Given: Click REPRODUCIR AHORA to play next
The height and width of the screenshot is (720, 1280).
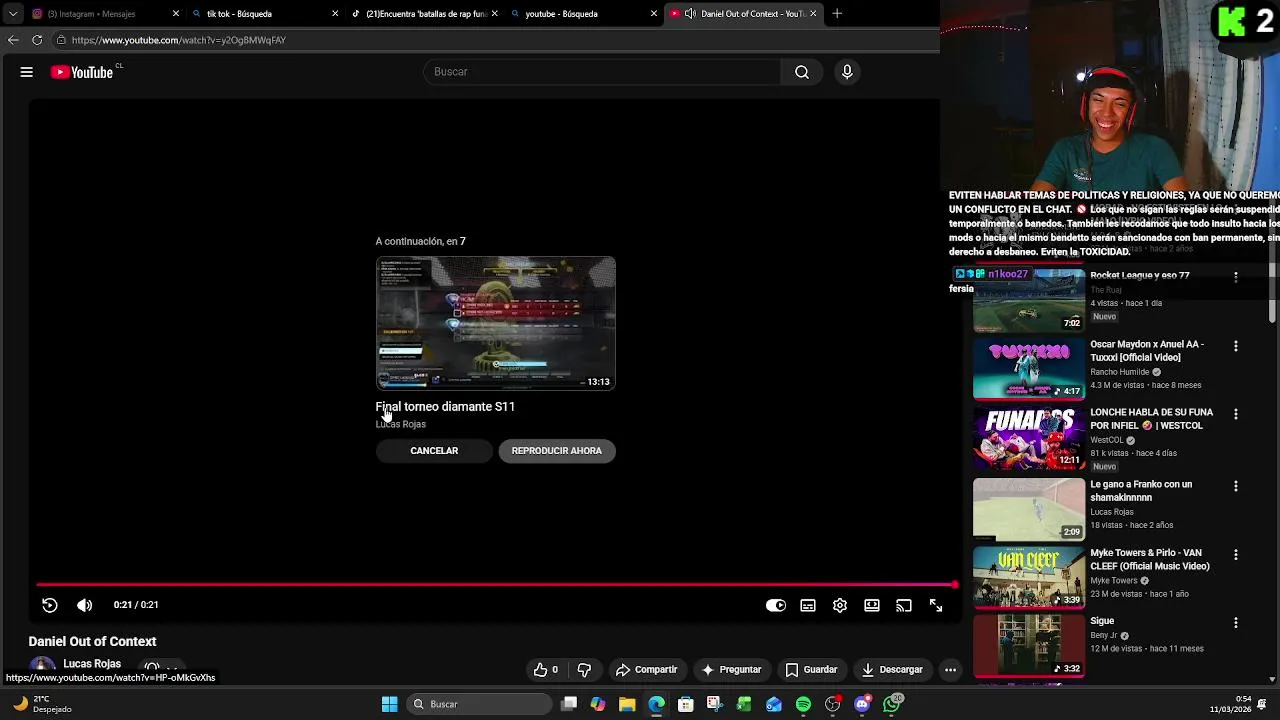Looking at the screenshot, I should 557,451.
